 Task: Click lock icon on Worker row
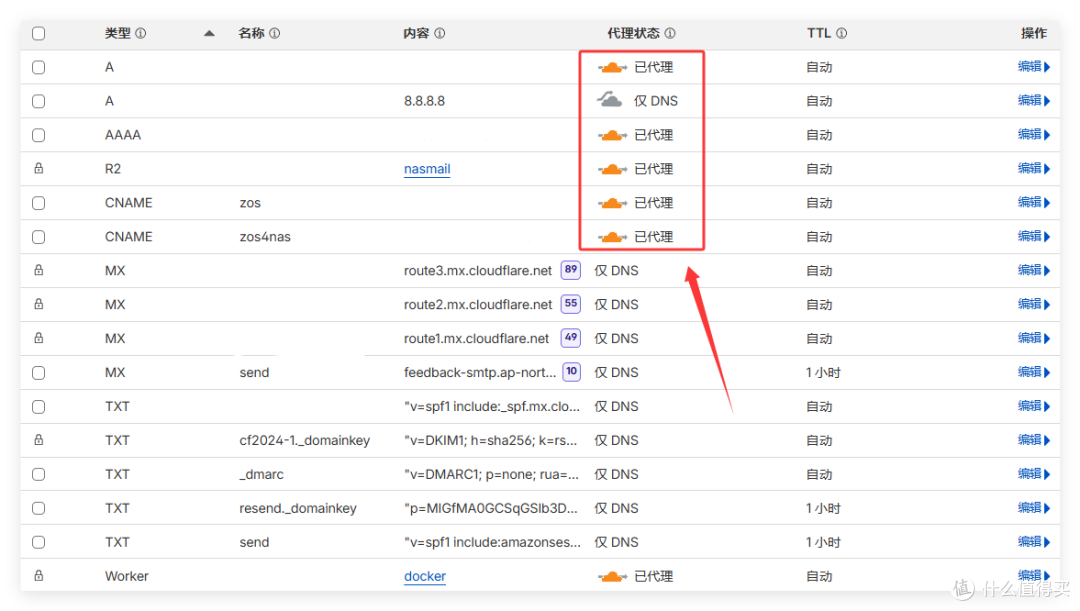click(39, 575)
